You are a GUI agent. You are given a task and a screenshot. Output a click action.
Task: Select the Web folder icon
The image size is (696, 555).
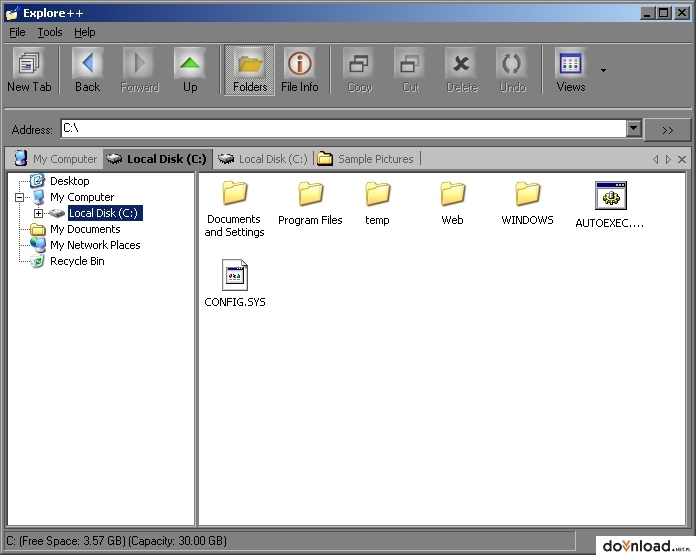(x=452, y=194)
